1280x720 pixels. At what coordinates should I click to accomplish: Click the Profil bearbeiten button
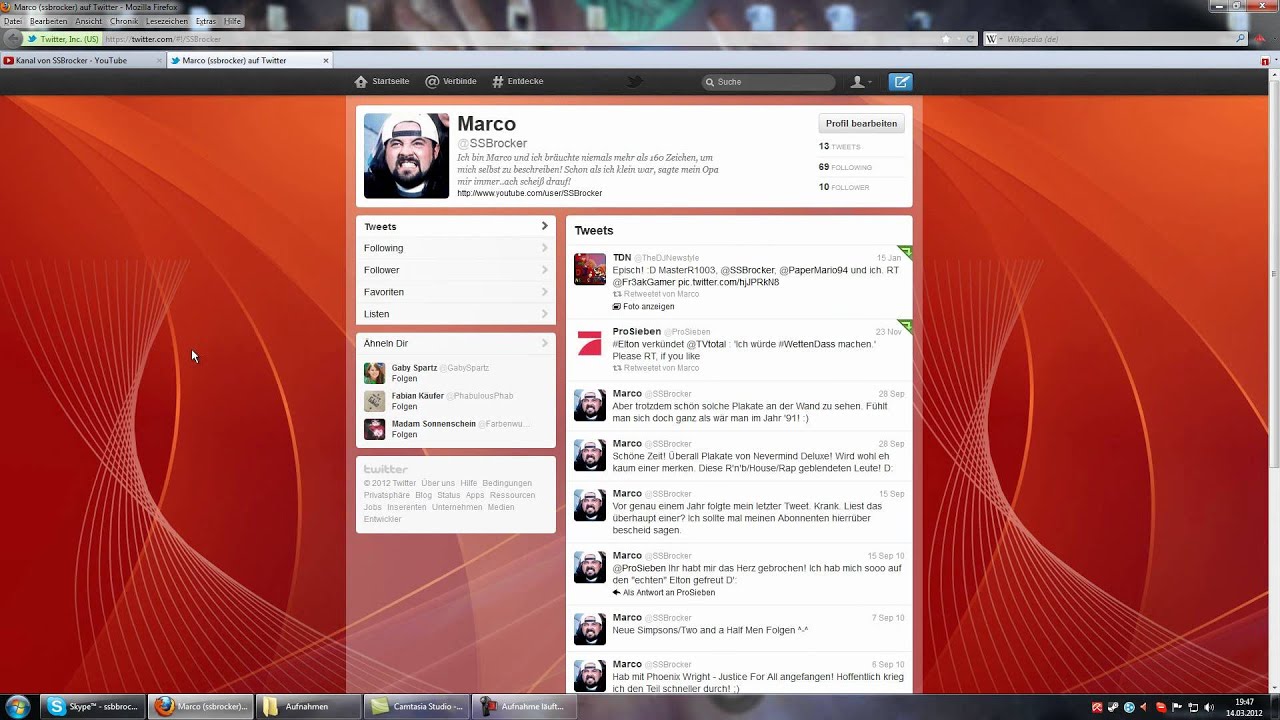point(861,123)
